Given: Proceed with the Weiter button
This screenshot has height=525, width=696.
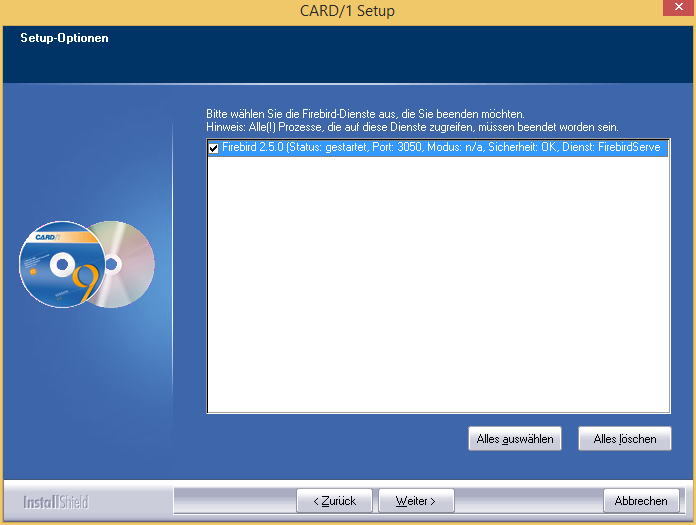Looking at the screenshot, I should coord(416,501).
